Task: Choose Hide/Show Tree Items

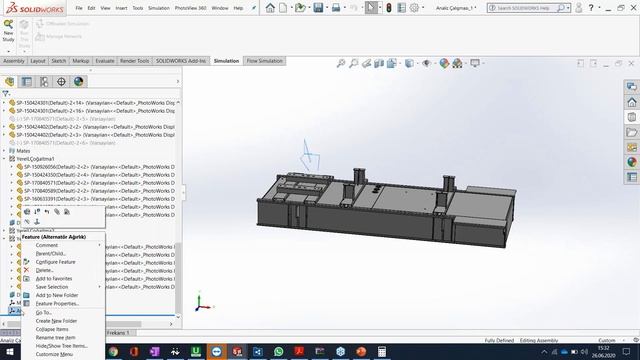Action: pos(61,346)
